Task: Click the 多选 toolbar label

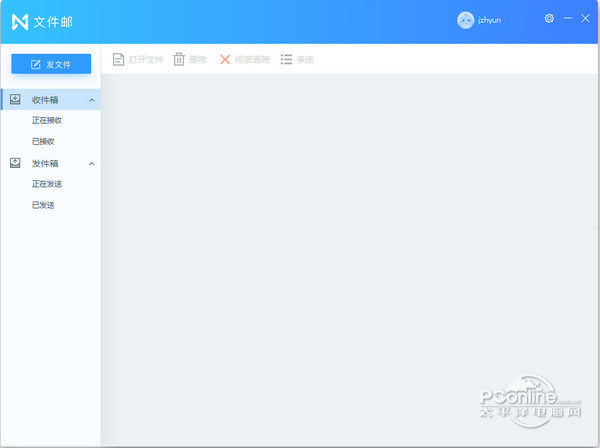Action: pos(305,59)
